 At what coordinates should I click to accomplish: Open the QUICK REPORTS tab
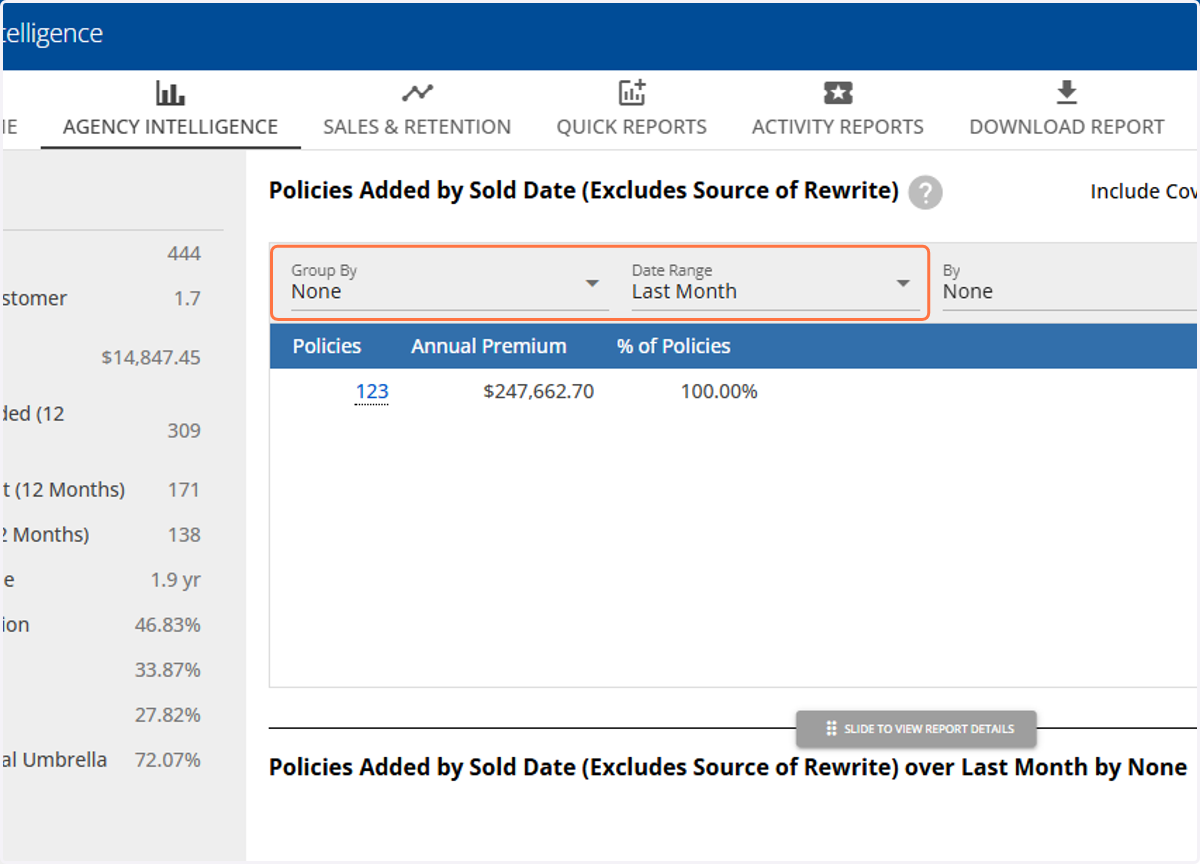point(632,127)
